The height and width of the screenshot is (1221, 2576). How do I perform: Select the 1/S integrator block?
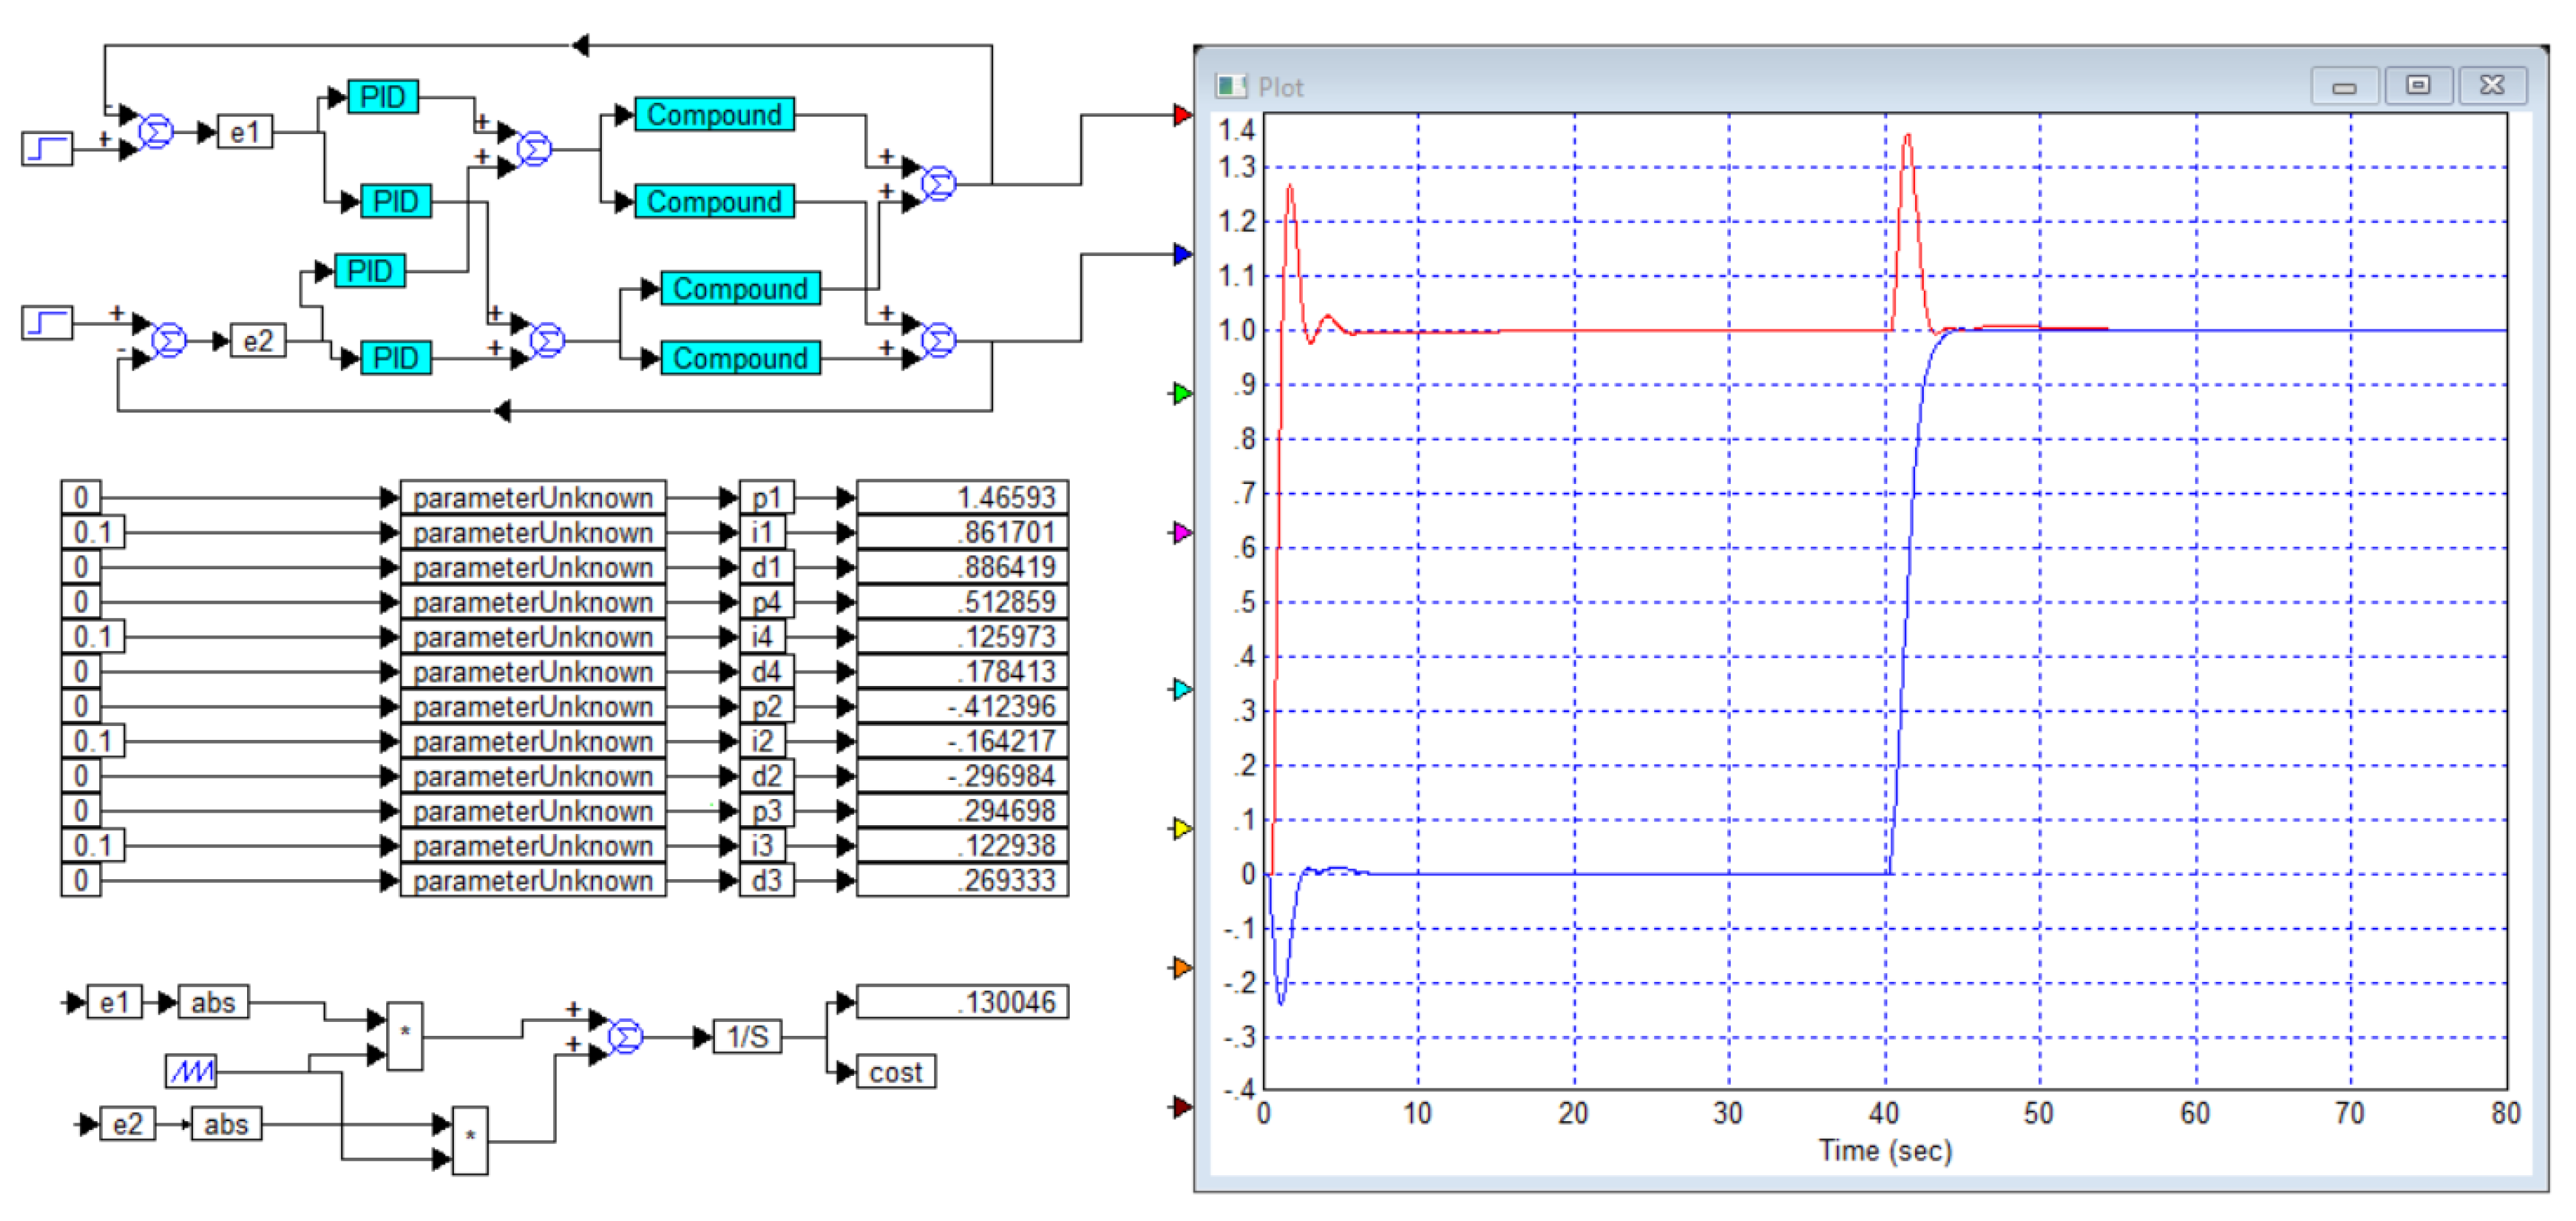click(x=747, y=1036)
